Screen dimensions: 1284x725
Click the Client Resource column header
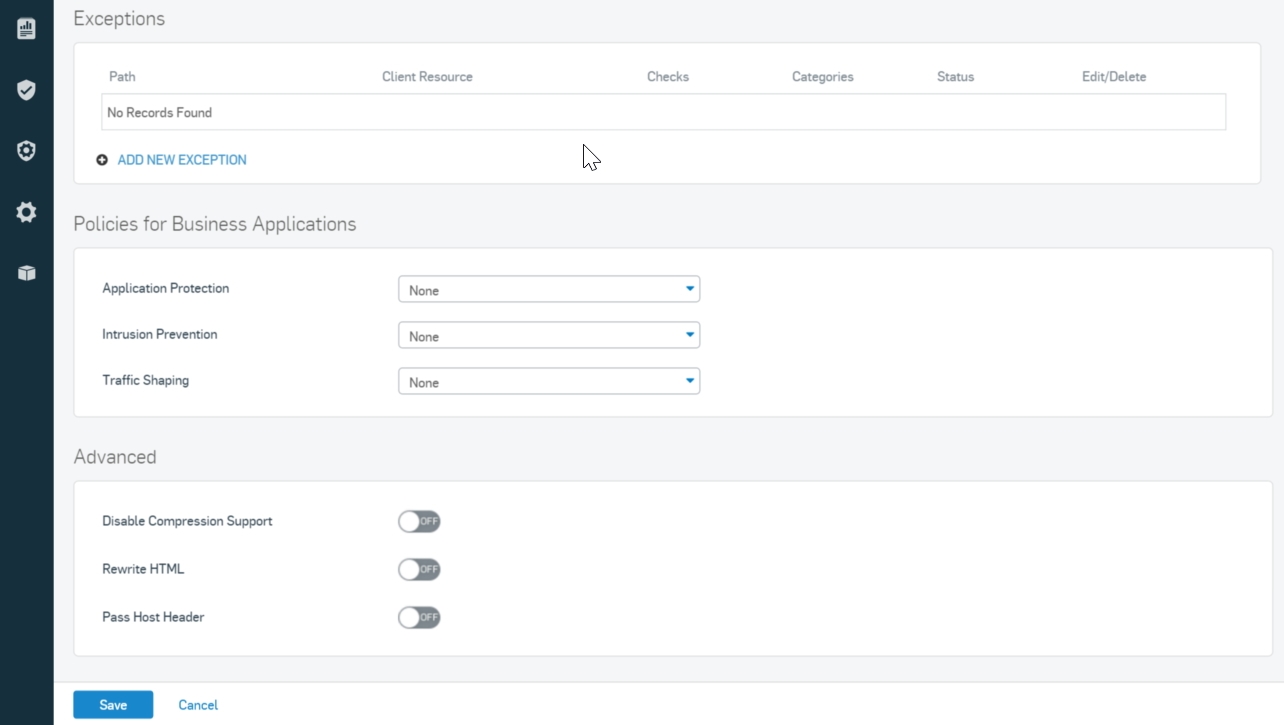point(427,77)
